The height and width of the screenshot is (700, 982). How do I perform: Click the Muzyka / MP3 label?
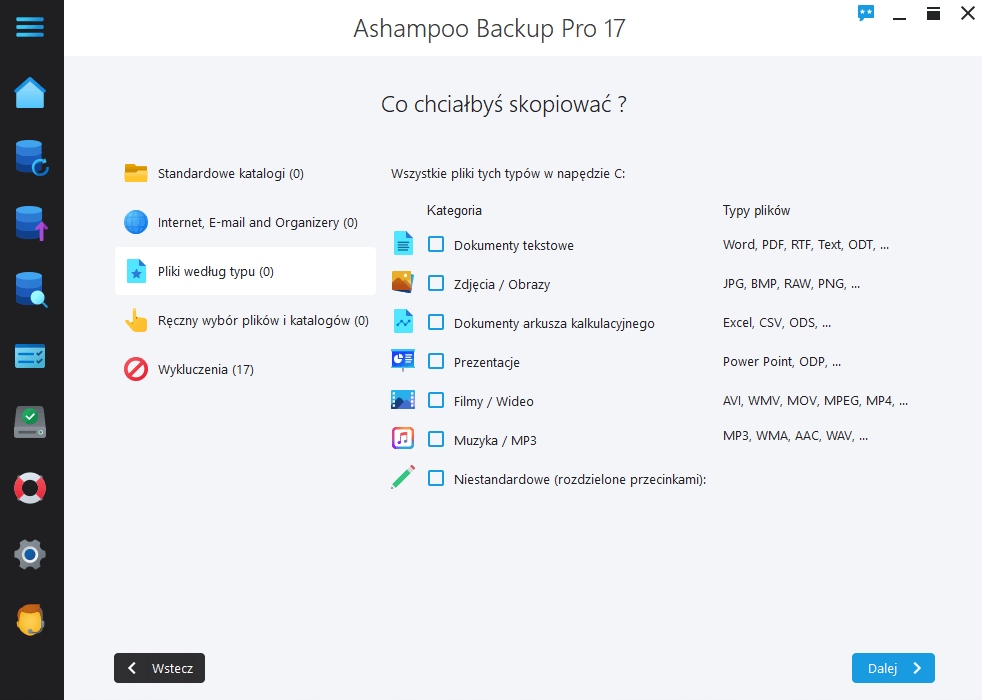click(495, 440)
